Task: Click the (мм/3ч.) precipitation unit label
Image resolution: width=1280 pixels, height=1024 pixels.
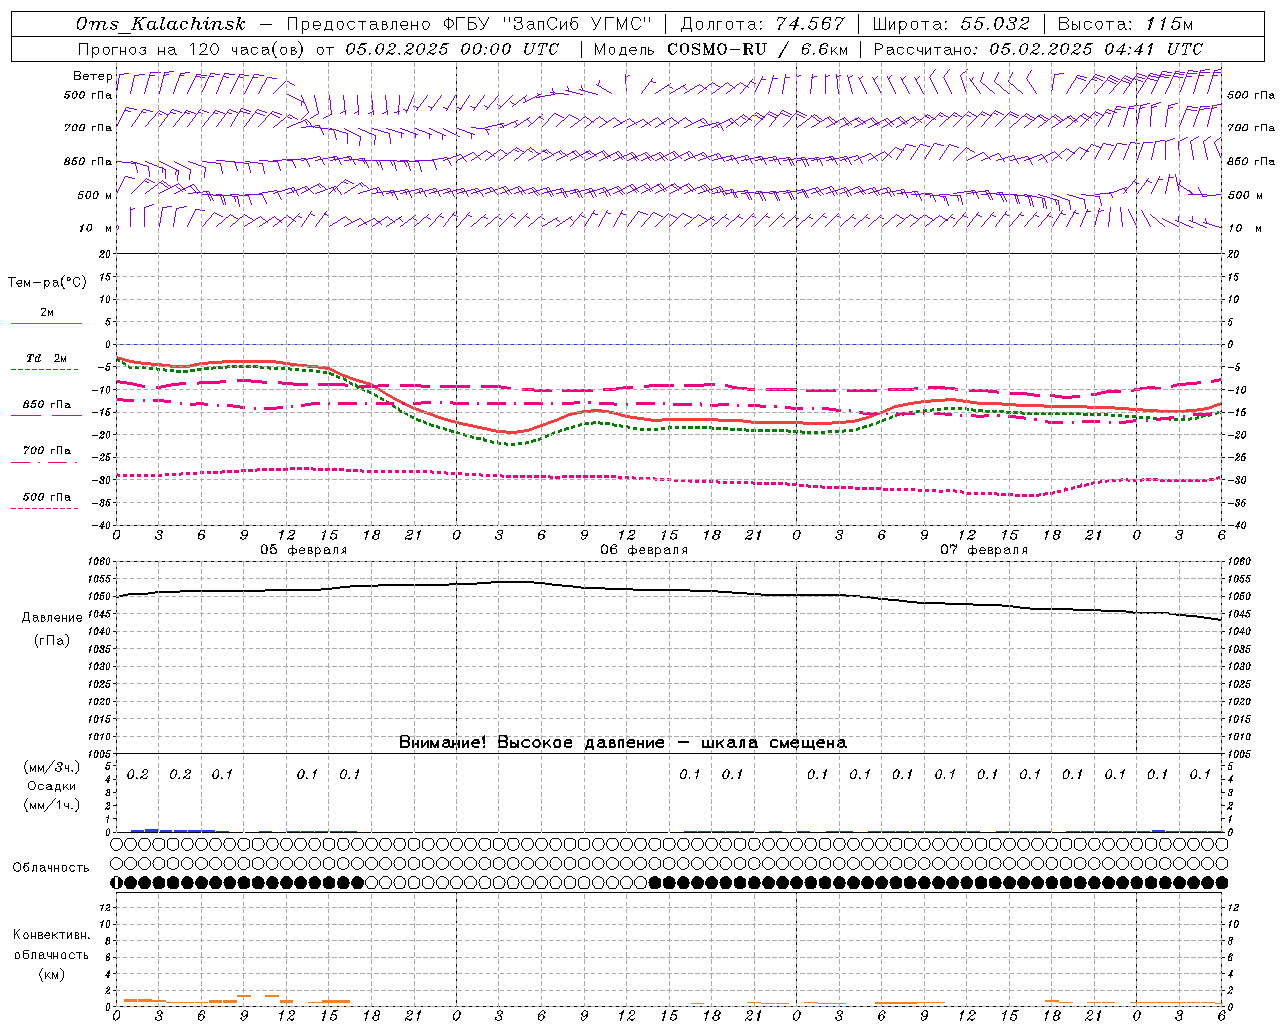Action: pos(51,767)
